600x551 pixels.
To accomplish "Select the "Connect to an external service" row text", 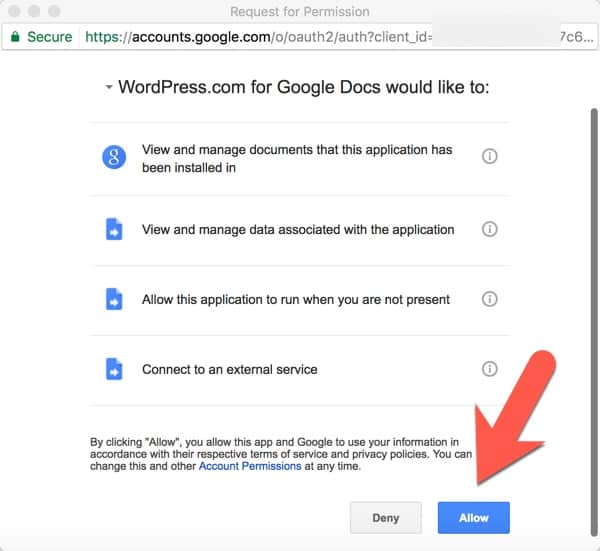I will tap(229, 369).
